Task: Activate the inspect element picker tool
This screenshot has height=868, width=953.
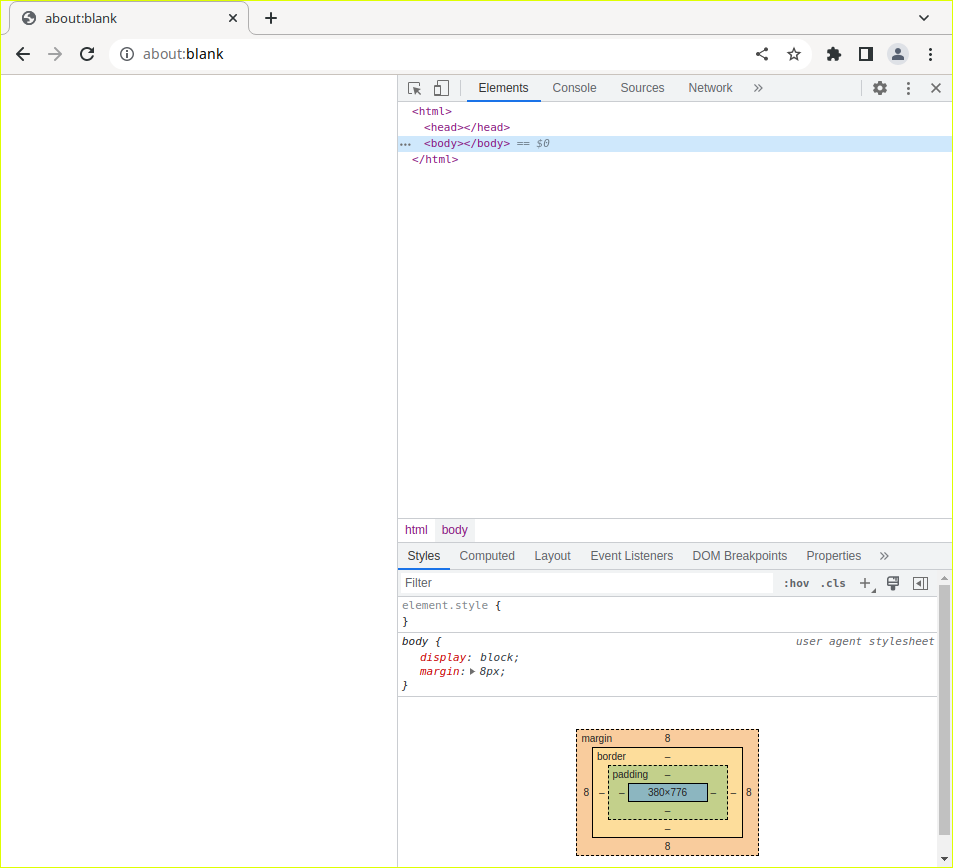Action: coord(415,88)
